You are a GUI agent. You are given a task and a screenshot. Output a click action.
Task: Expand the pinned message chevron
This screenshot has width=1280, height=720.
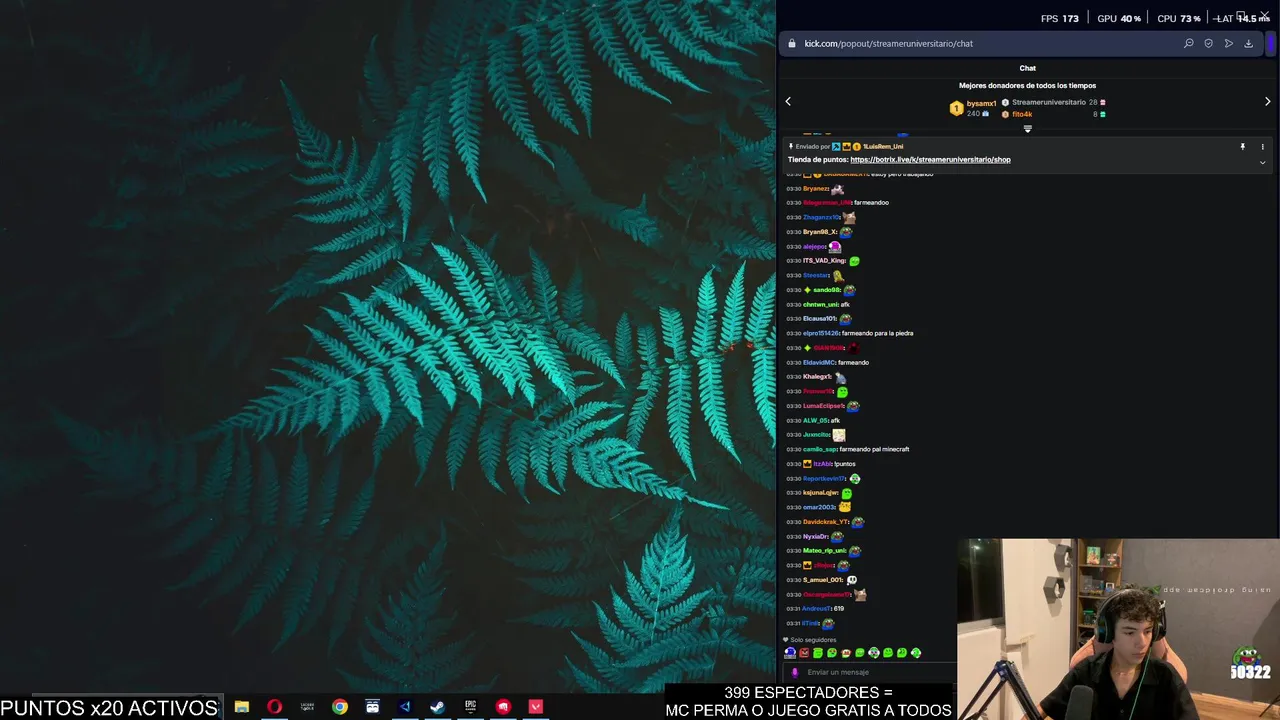(x=1262, y=162)
